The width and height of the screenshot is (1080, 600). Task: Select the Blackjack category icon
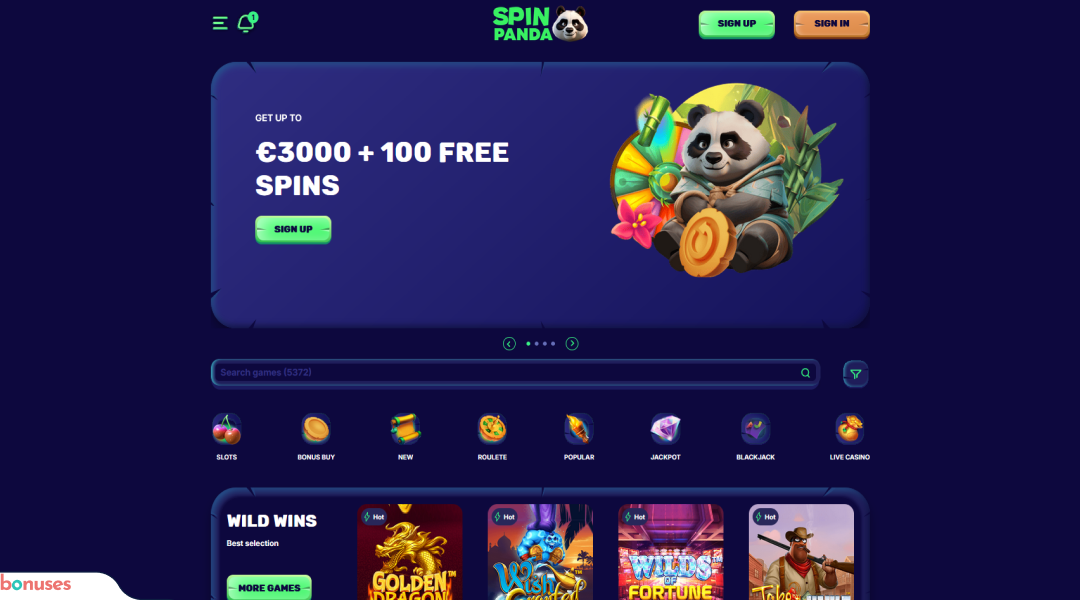756,437
